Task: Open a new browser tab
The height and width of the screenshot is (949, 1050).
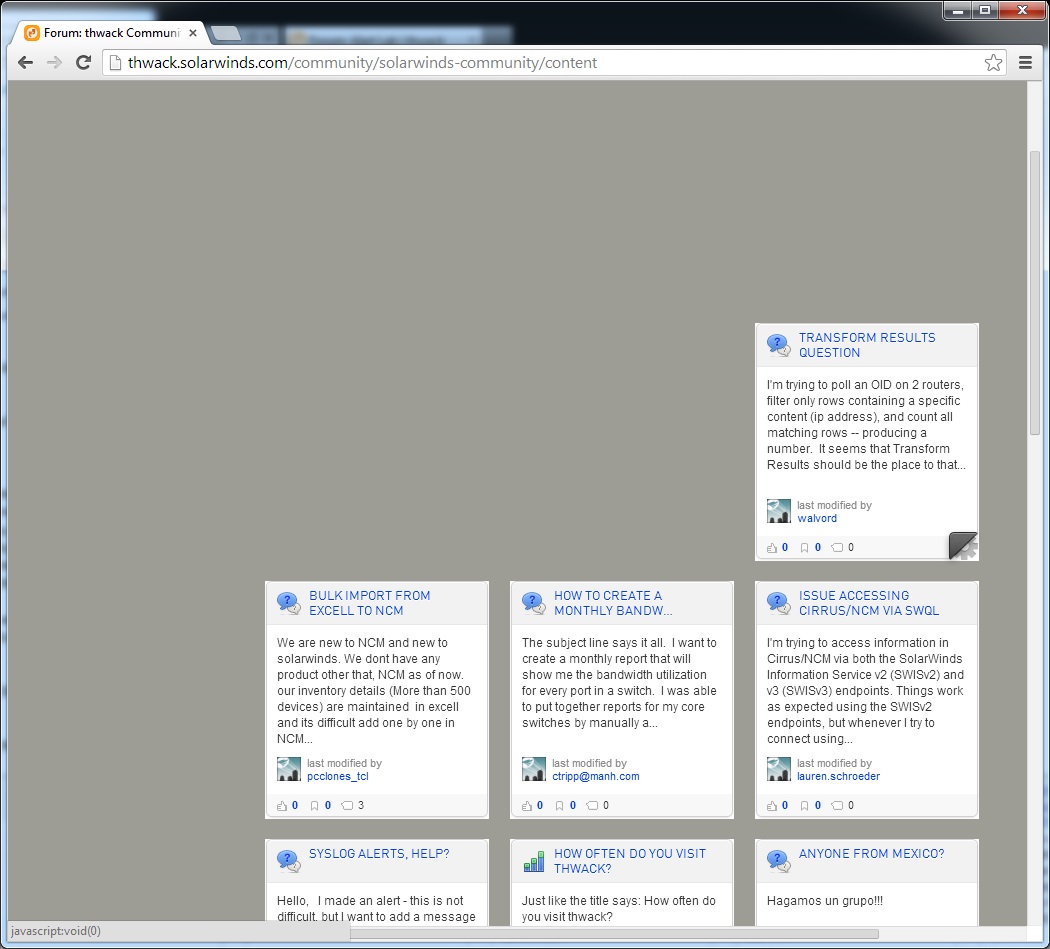Action: tap(226, 33)
